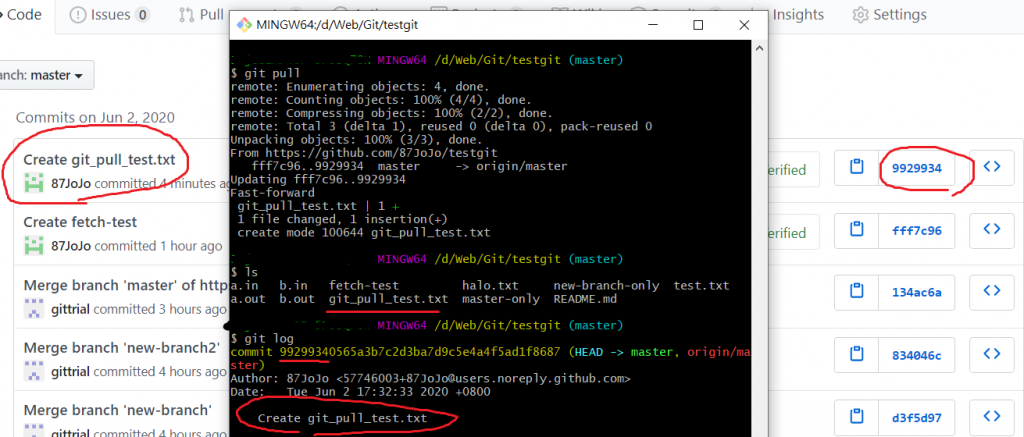This screenshot has height=437, width=1024.
Task: Click 'git pull' command line in terminal
Action: 266,73
